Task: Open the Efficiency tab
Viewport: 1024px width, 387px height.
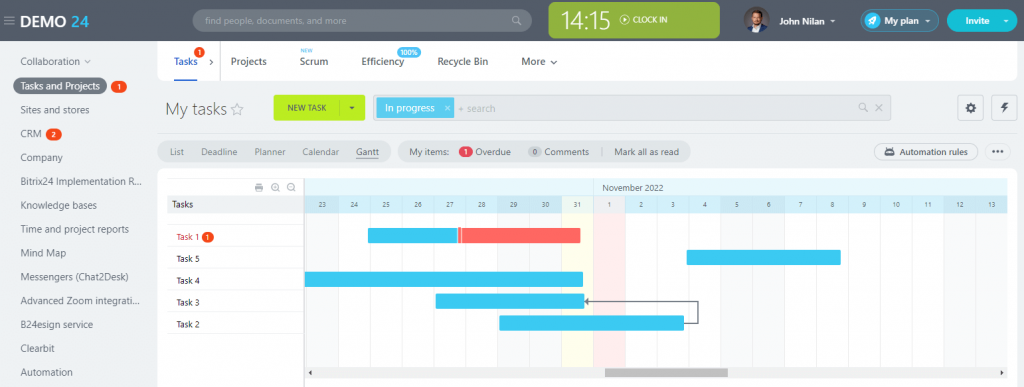Action: 383,61
